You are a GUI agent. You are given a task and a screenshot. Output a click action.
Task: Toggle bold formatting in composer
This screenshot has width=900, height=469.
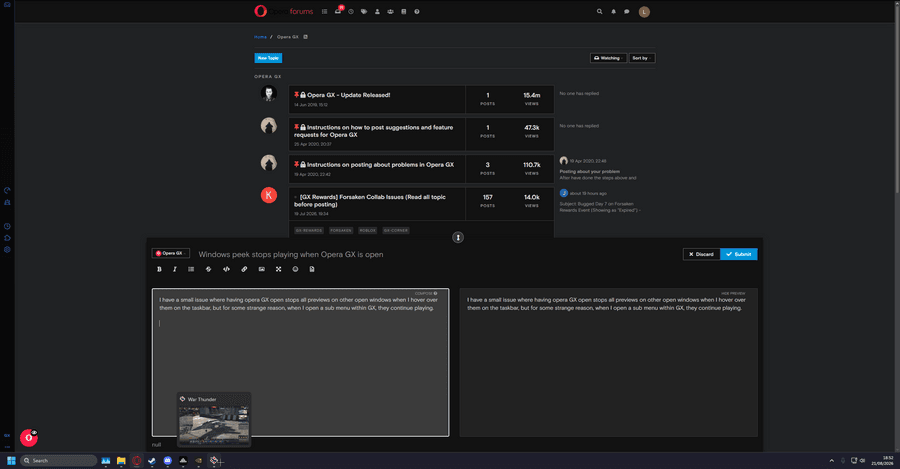coord(159,269)
